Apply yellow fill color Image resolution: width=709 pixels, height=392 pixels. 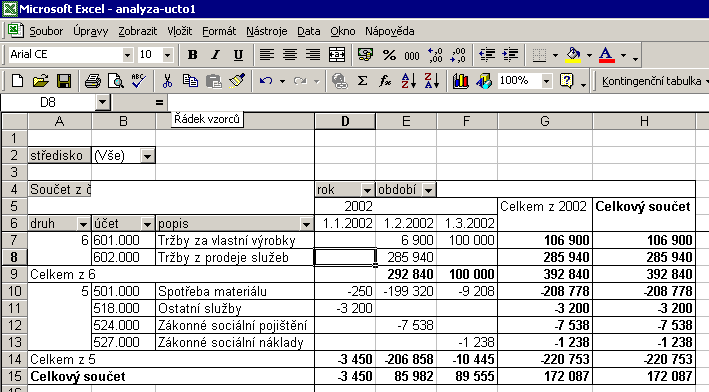[x=573, y=55]
